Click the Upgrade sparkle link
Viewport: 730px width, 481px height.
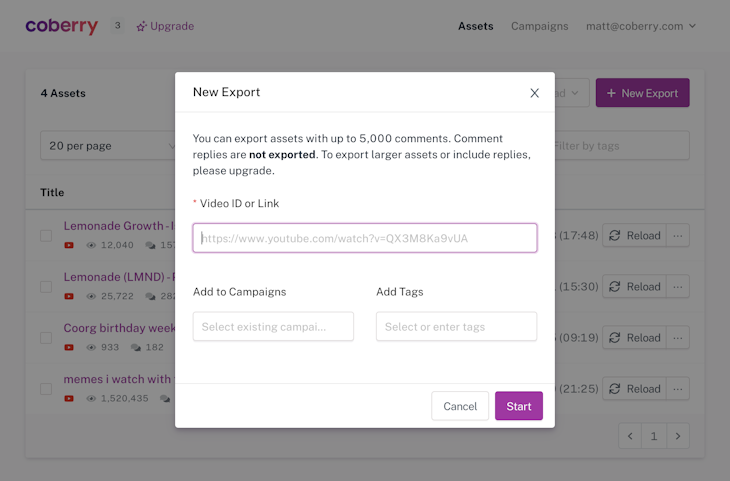pyautogui.click(x=166, y=26)
